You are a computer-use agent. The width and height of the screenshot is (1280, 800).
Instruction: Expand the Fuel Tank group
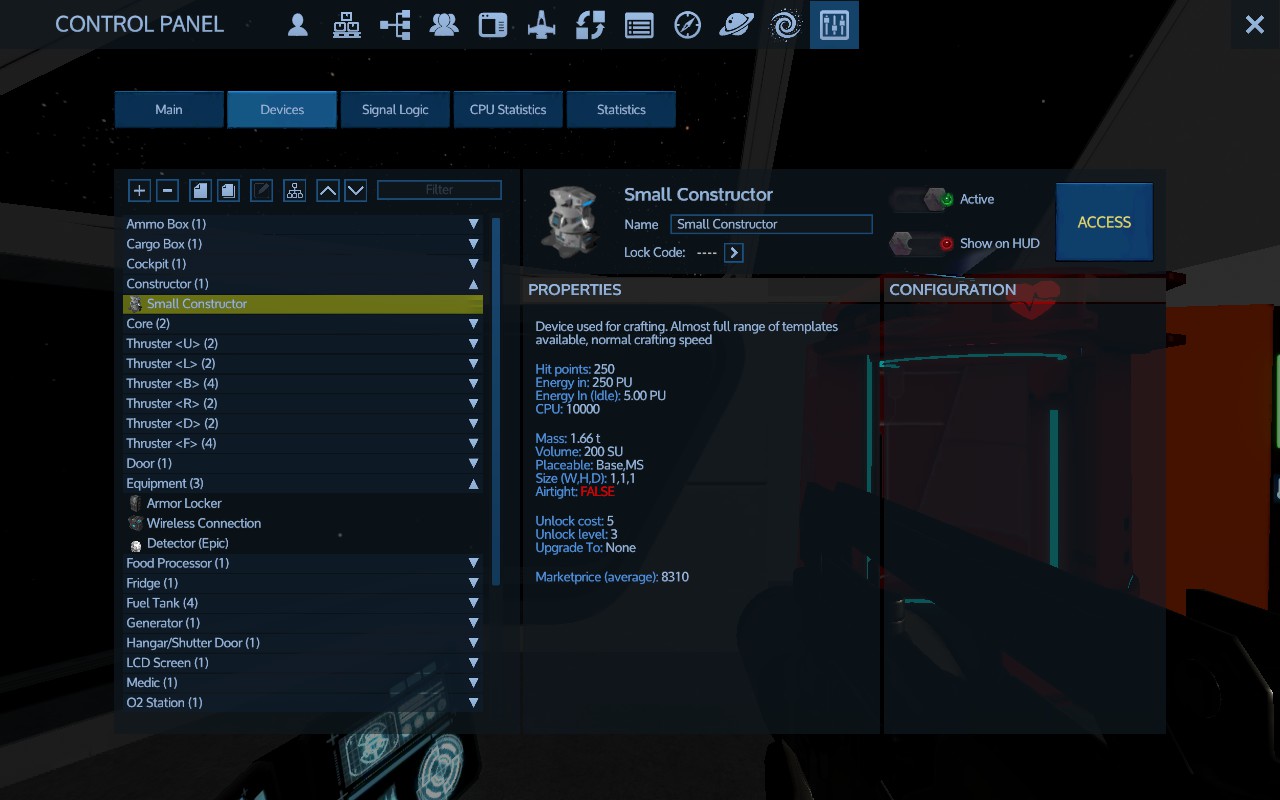pyautogui.click(x=474, y=603)
